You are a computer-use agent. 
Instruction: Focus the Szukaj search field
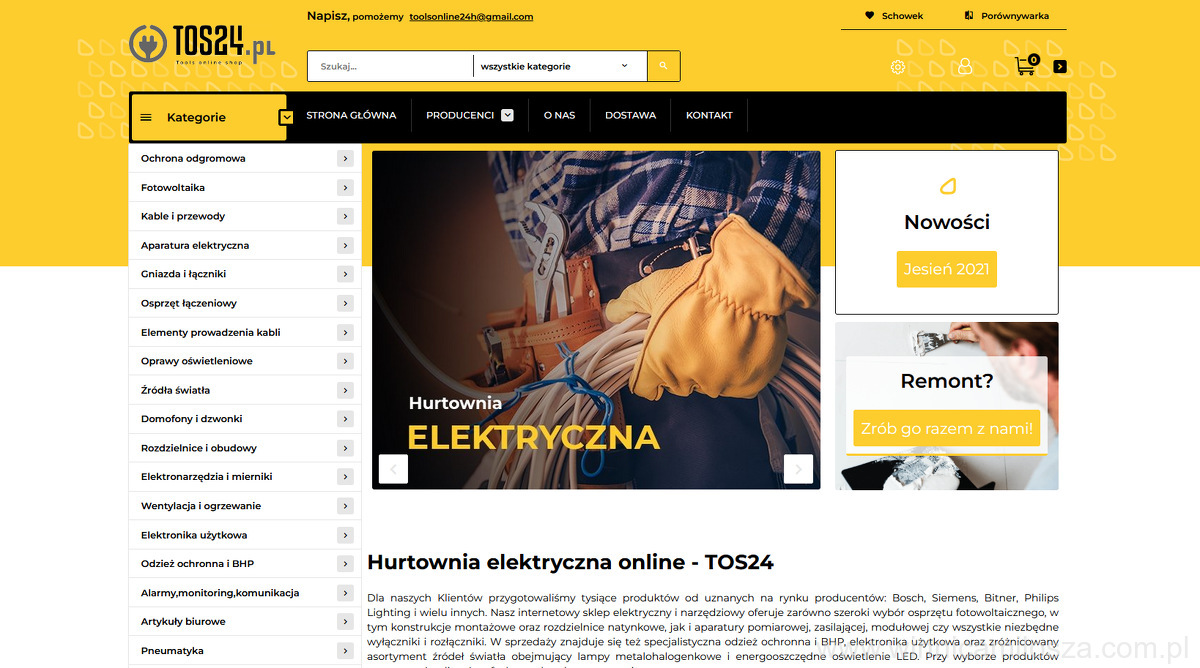click(390, 66)
